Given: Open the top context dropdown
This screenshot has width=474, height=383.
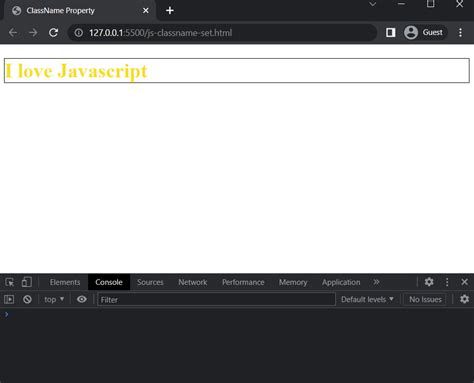Looking at the screenshot, I should tap(54, 299).
